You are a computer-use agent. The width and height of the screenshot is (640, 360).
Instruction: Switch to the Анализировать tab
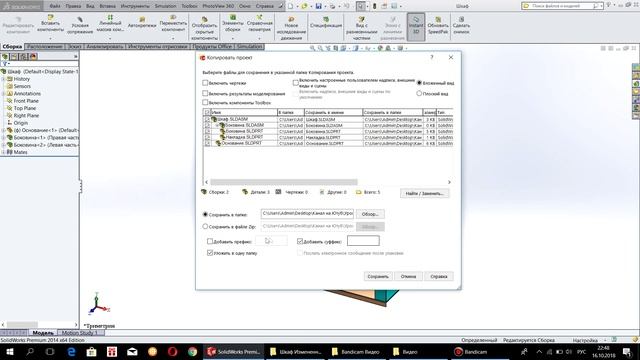(104, 47)
